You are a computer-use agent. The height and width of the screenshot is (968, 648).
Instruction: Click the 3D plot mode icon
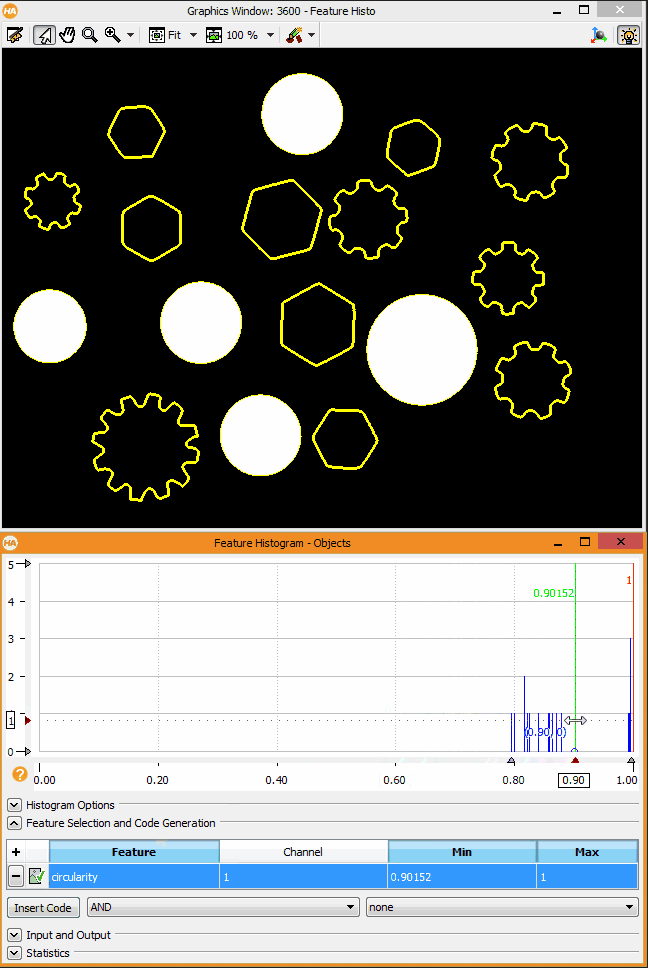click(x=598, y=35)
